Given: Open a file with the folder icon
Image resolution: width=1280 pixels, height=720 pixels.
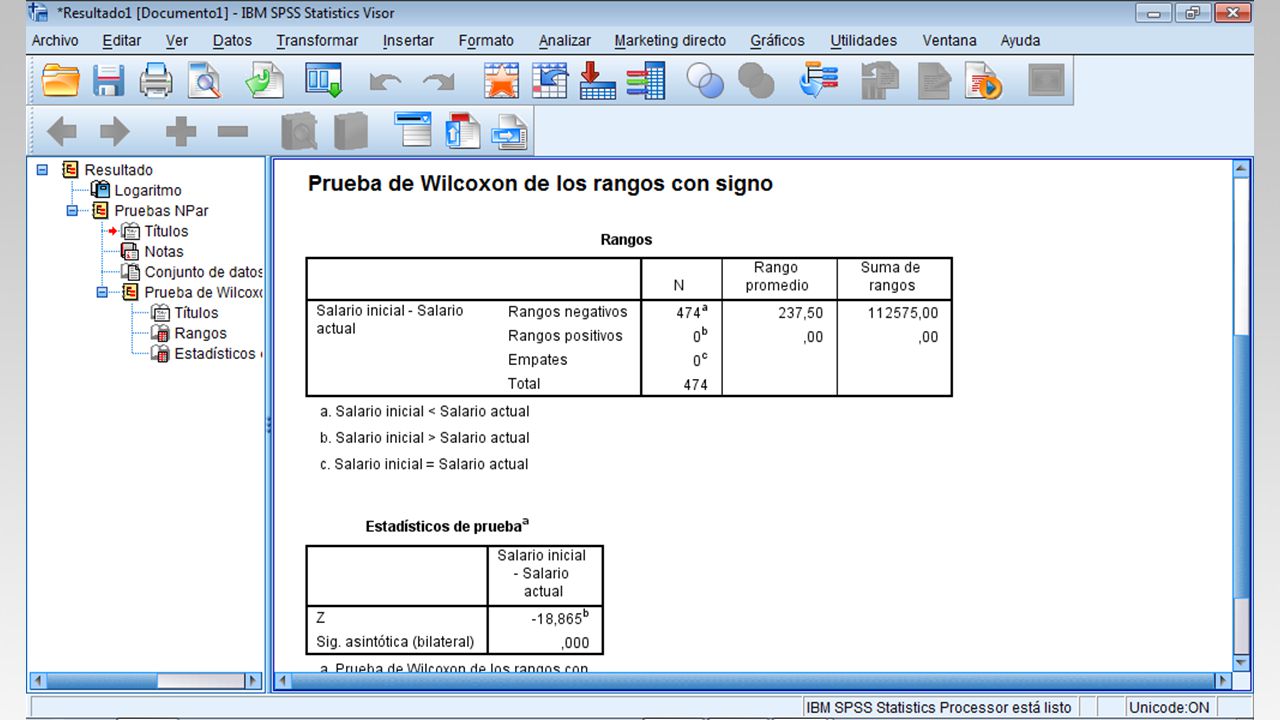Looking at the screenshot, I should (x=60, y=81).
